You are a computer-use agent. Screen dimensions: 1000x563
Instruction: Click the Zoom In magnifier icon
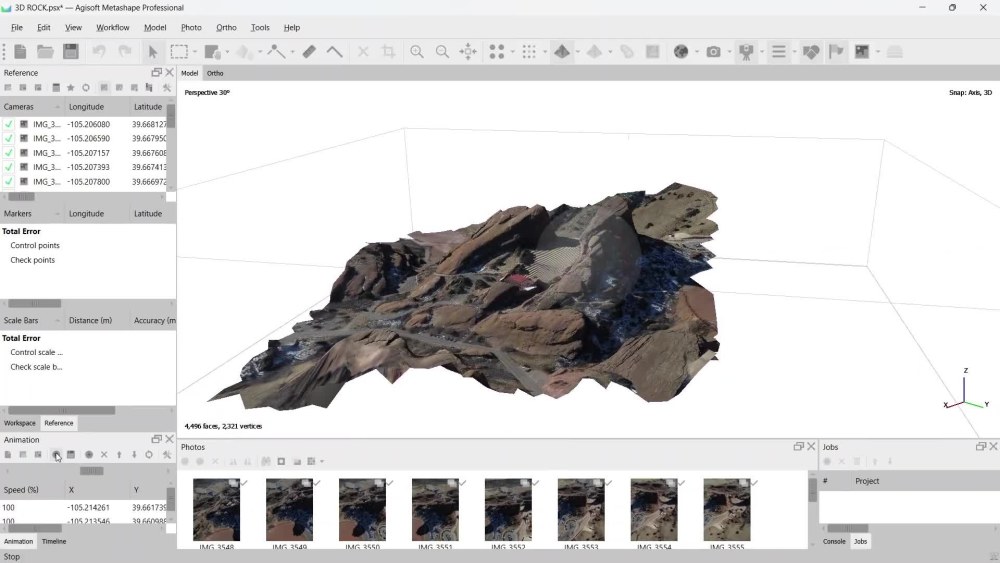click(416, 52)
